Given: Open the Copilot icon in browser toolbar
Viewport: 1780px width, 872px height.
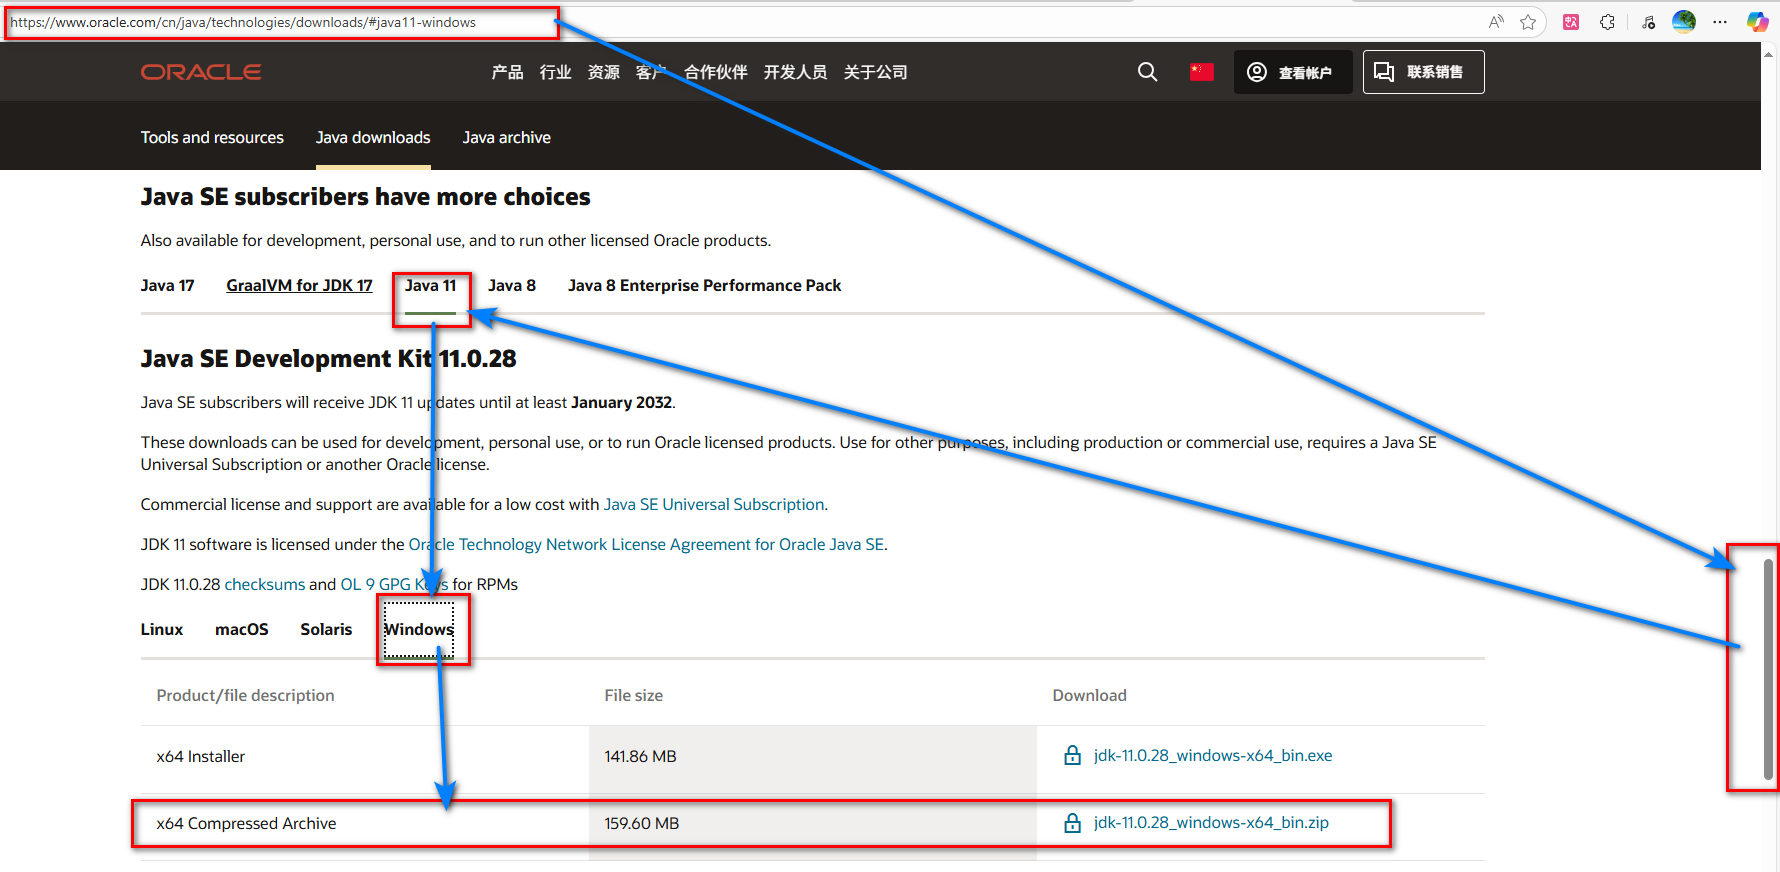Looking at the screenshot, I should click(x=1757, y=22).
